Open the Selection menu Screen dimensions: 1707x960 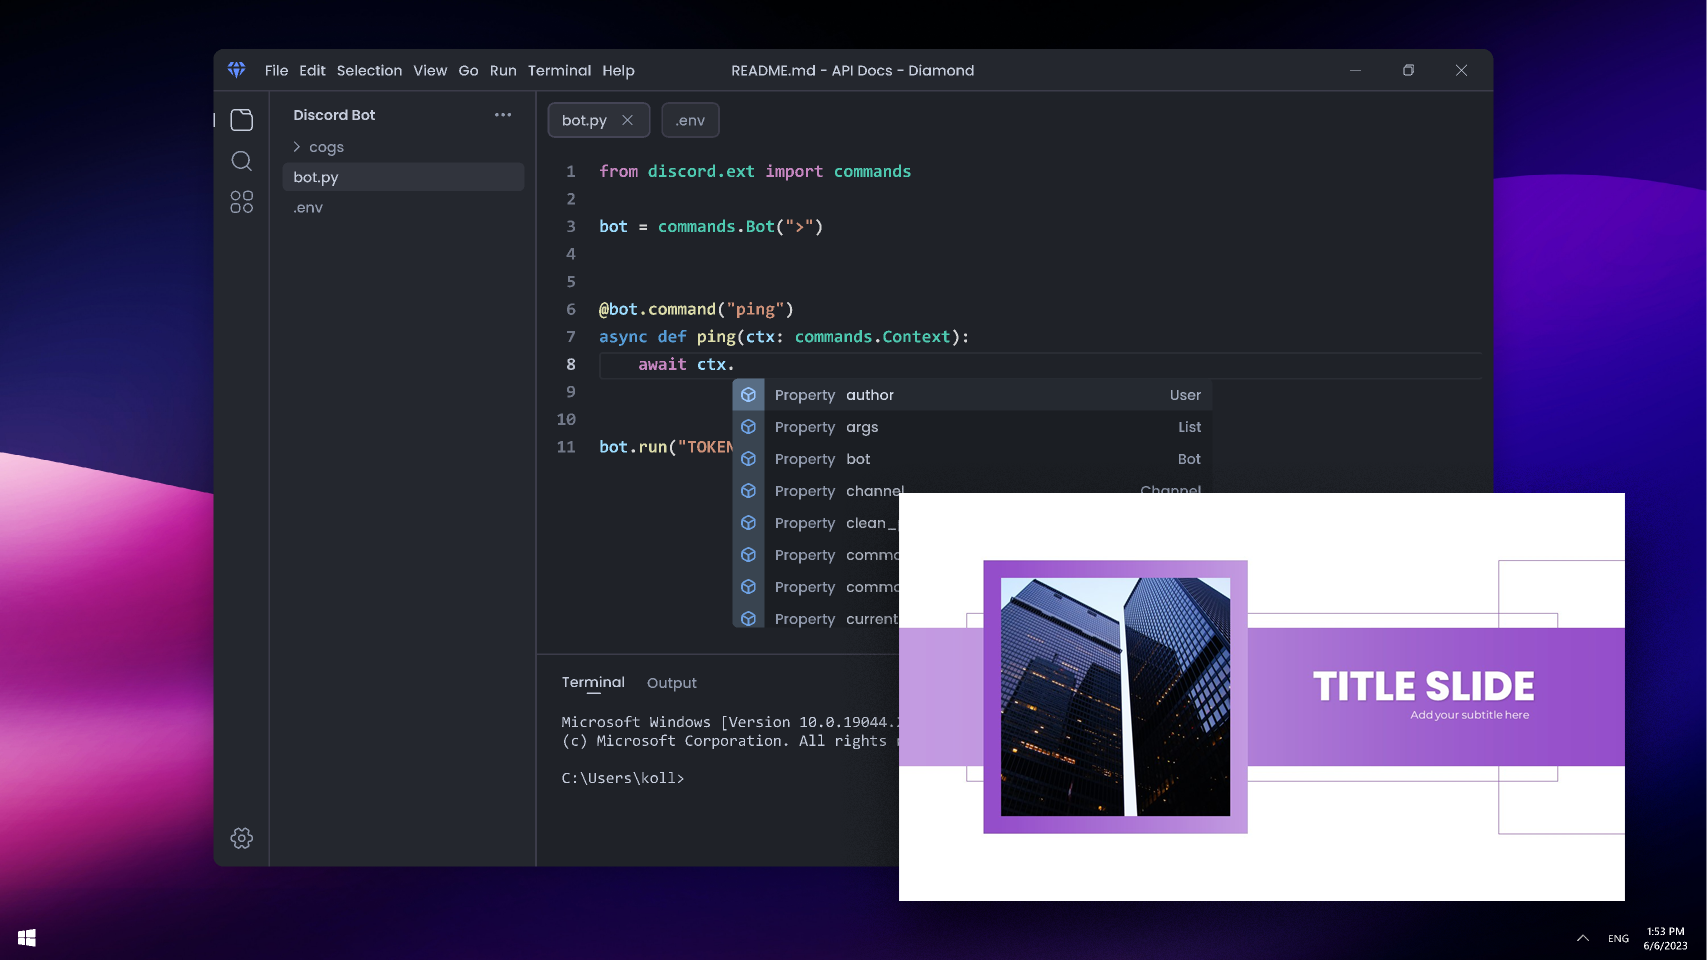369,71
